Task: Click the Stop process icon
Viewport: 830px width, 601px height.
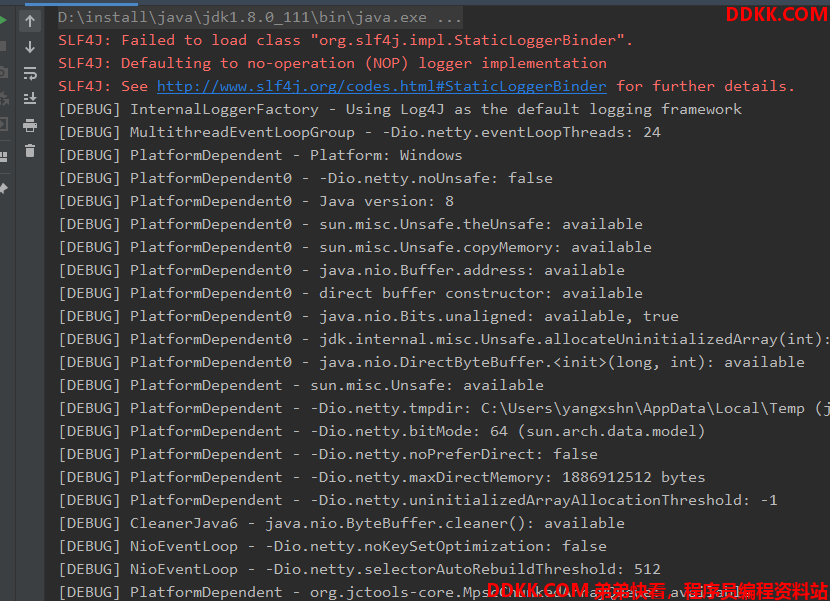Action: point(3,46)
